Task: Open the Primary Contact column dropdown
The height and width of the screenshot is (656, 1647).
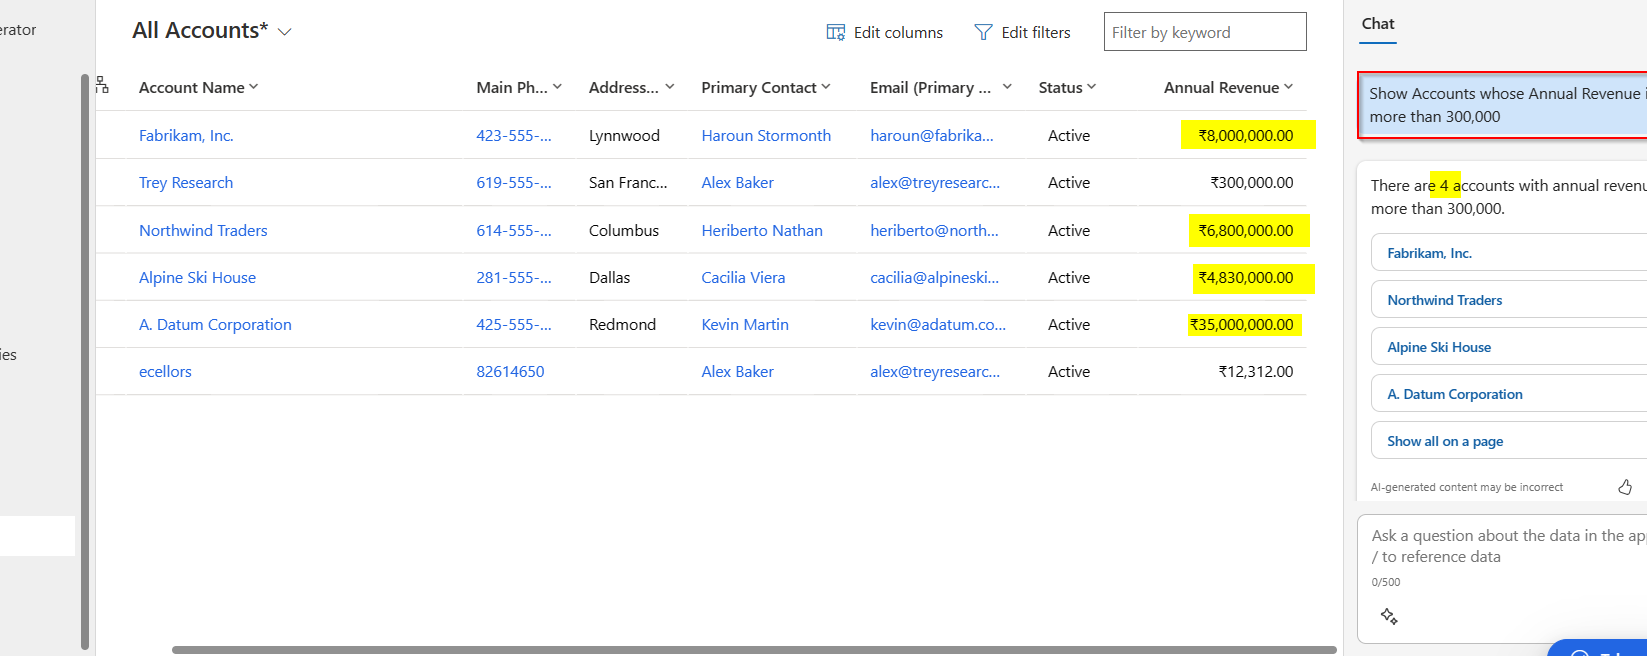Action: [826, 87]
